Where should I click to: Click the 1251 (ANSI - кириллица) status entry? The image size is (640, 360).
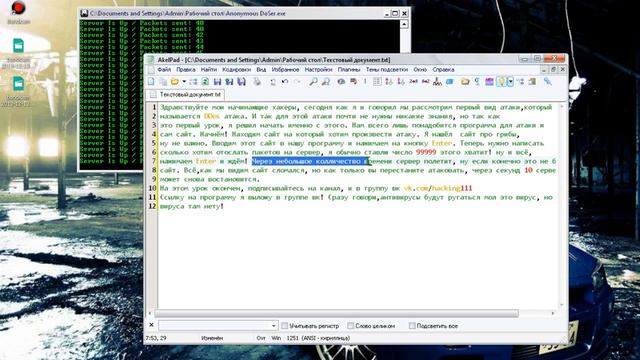[318, 338]
